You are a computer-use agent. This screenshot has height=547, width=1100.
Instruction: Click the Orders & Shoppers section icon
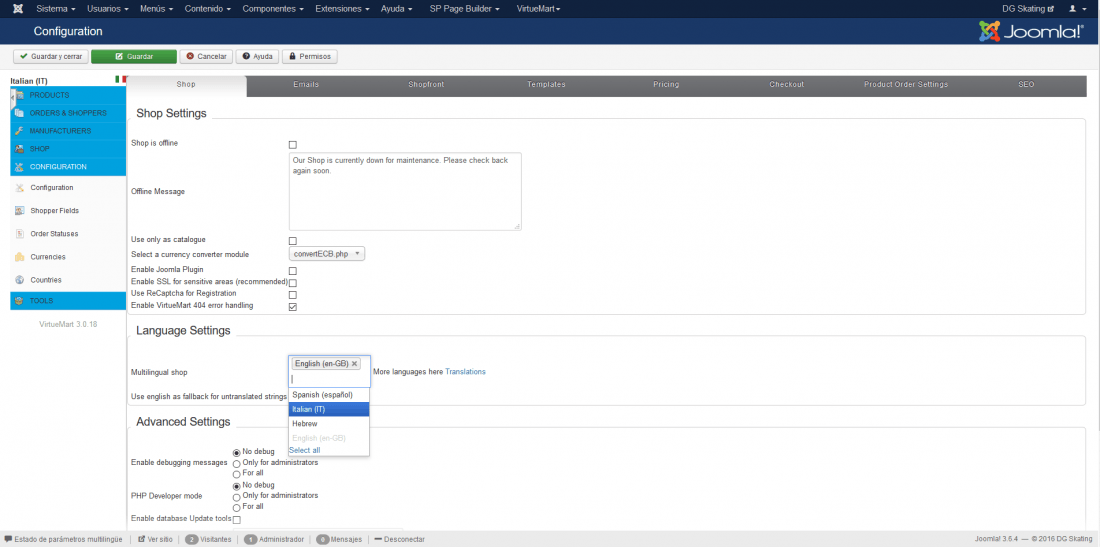point(20,113)
